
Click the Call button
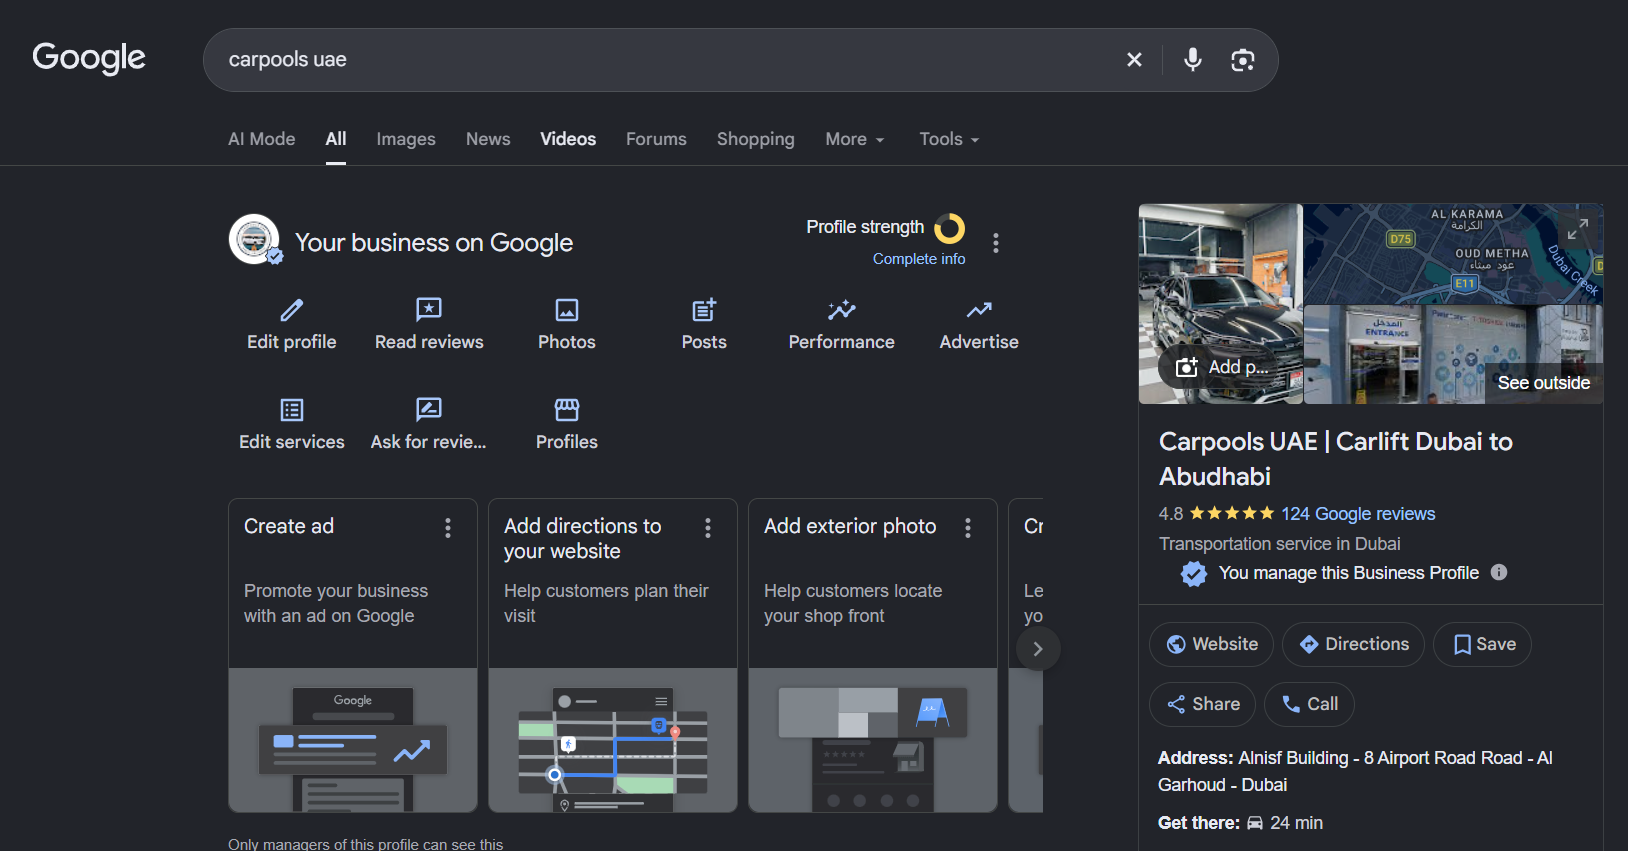[x=1309, y=705]
